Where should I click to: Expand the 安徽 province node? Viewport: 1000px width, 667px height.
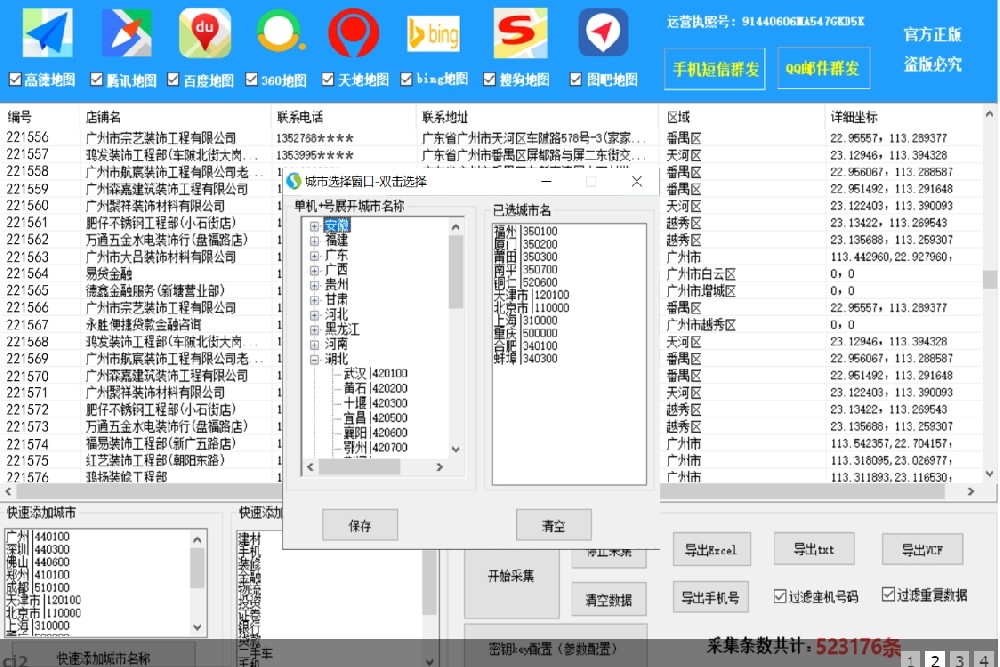(314, 226)
